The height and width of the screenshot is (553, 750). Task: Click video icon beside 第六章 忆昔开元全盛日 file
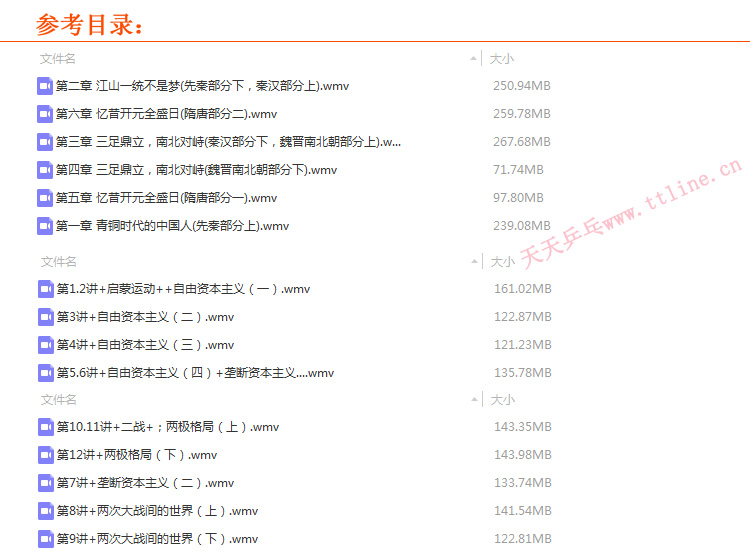[45, 114]
